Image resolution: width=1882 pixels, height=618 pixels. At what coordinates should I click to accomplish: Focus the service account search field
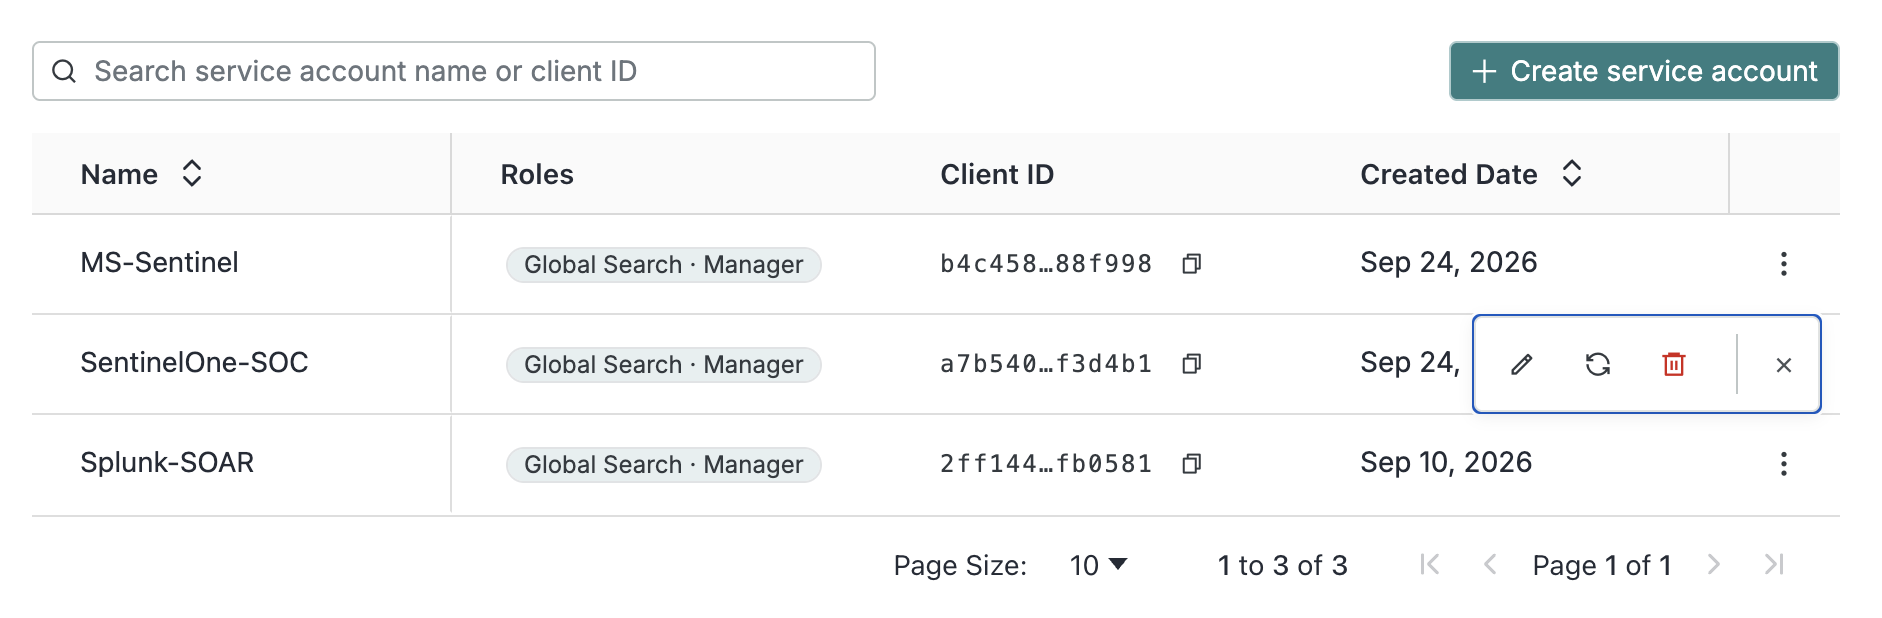tap(454, 71)
